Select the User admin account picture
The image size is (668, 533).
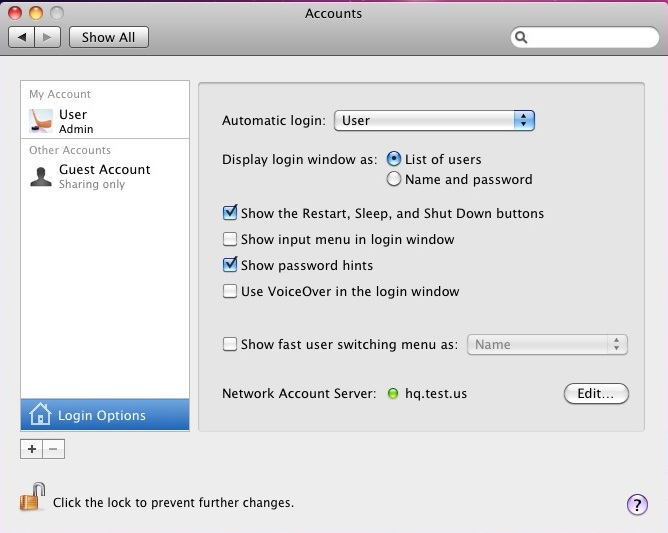41,121
